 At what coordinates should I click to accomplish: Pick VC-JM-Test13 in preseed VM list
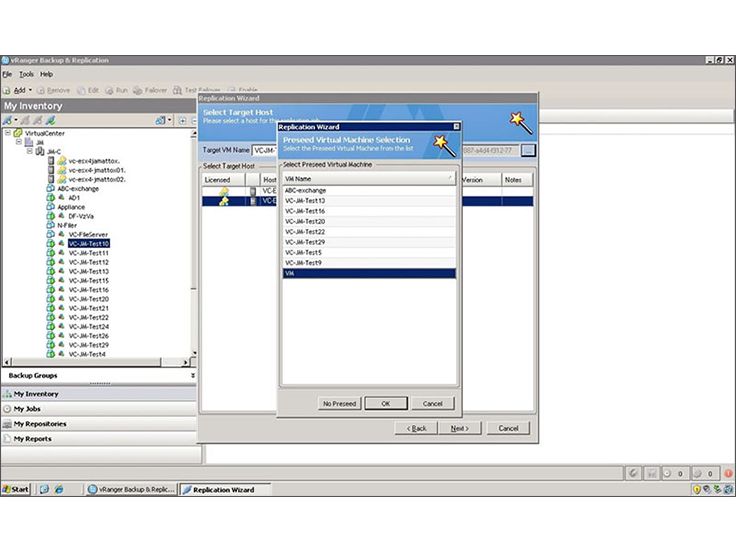369,201
